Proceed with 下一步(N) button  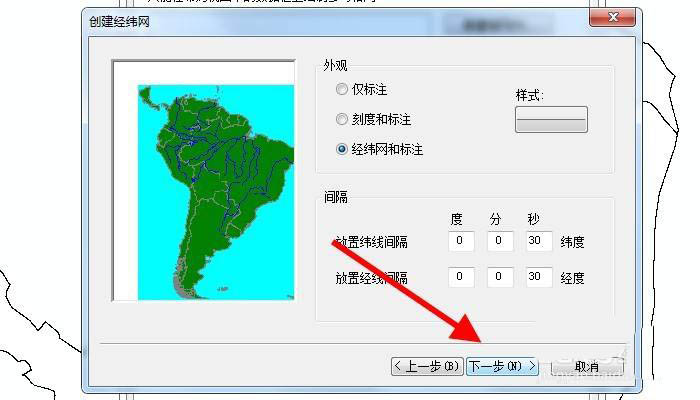pos(502,367)
